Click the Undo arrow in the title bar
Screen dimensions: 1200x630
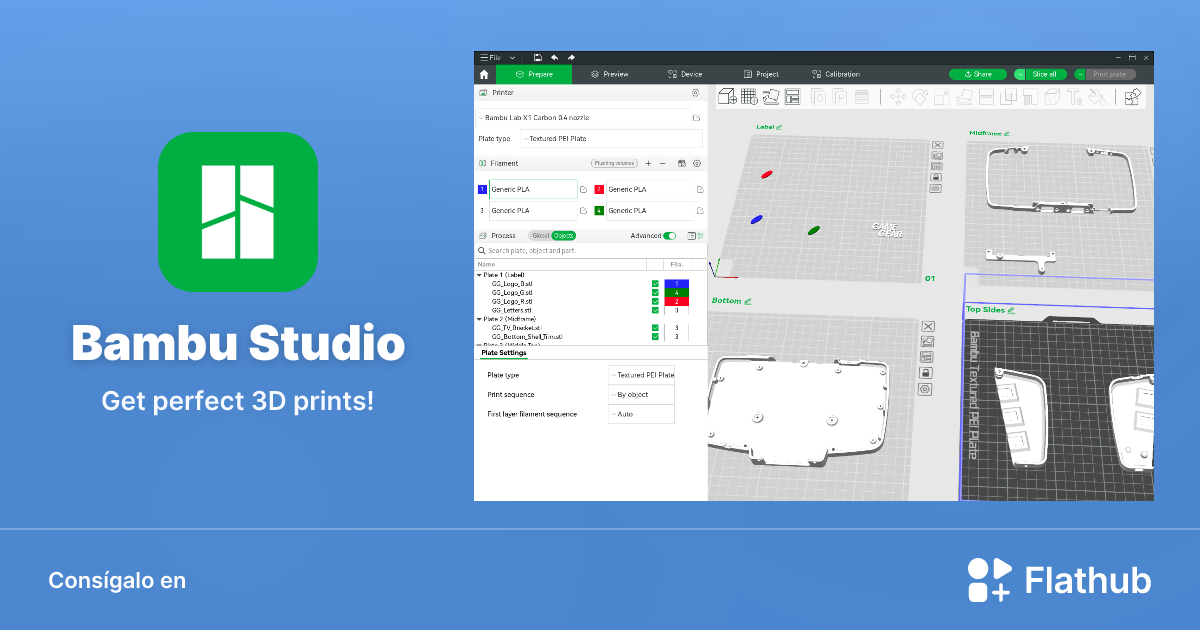pyautogui.click(x=553, y=58)
